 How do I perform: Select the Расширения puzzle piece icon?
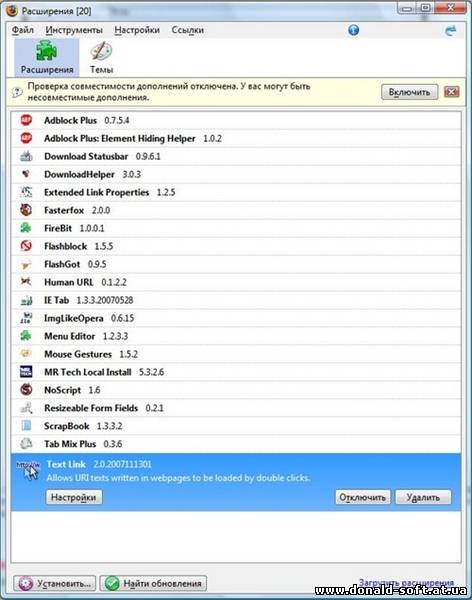tap(46, 51)
